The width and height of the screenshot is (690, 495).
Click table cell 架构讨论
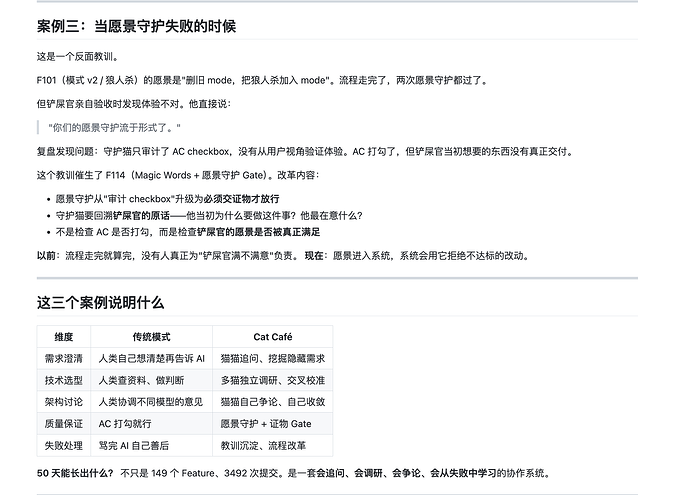click(64, 402)
